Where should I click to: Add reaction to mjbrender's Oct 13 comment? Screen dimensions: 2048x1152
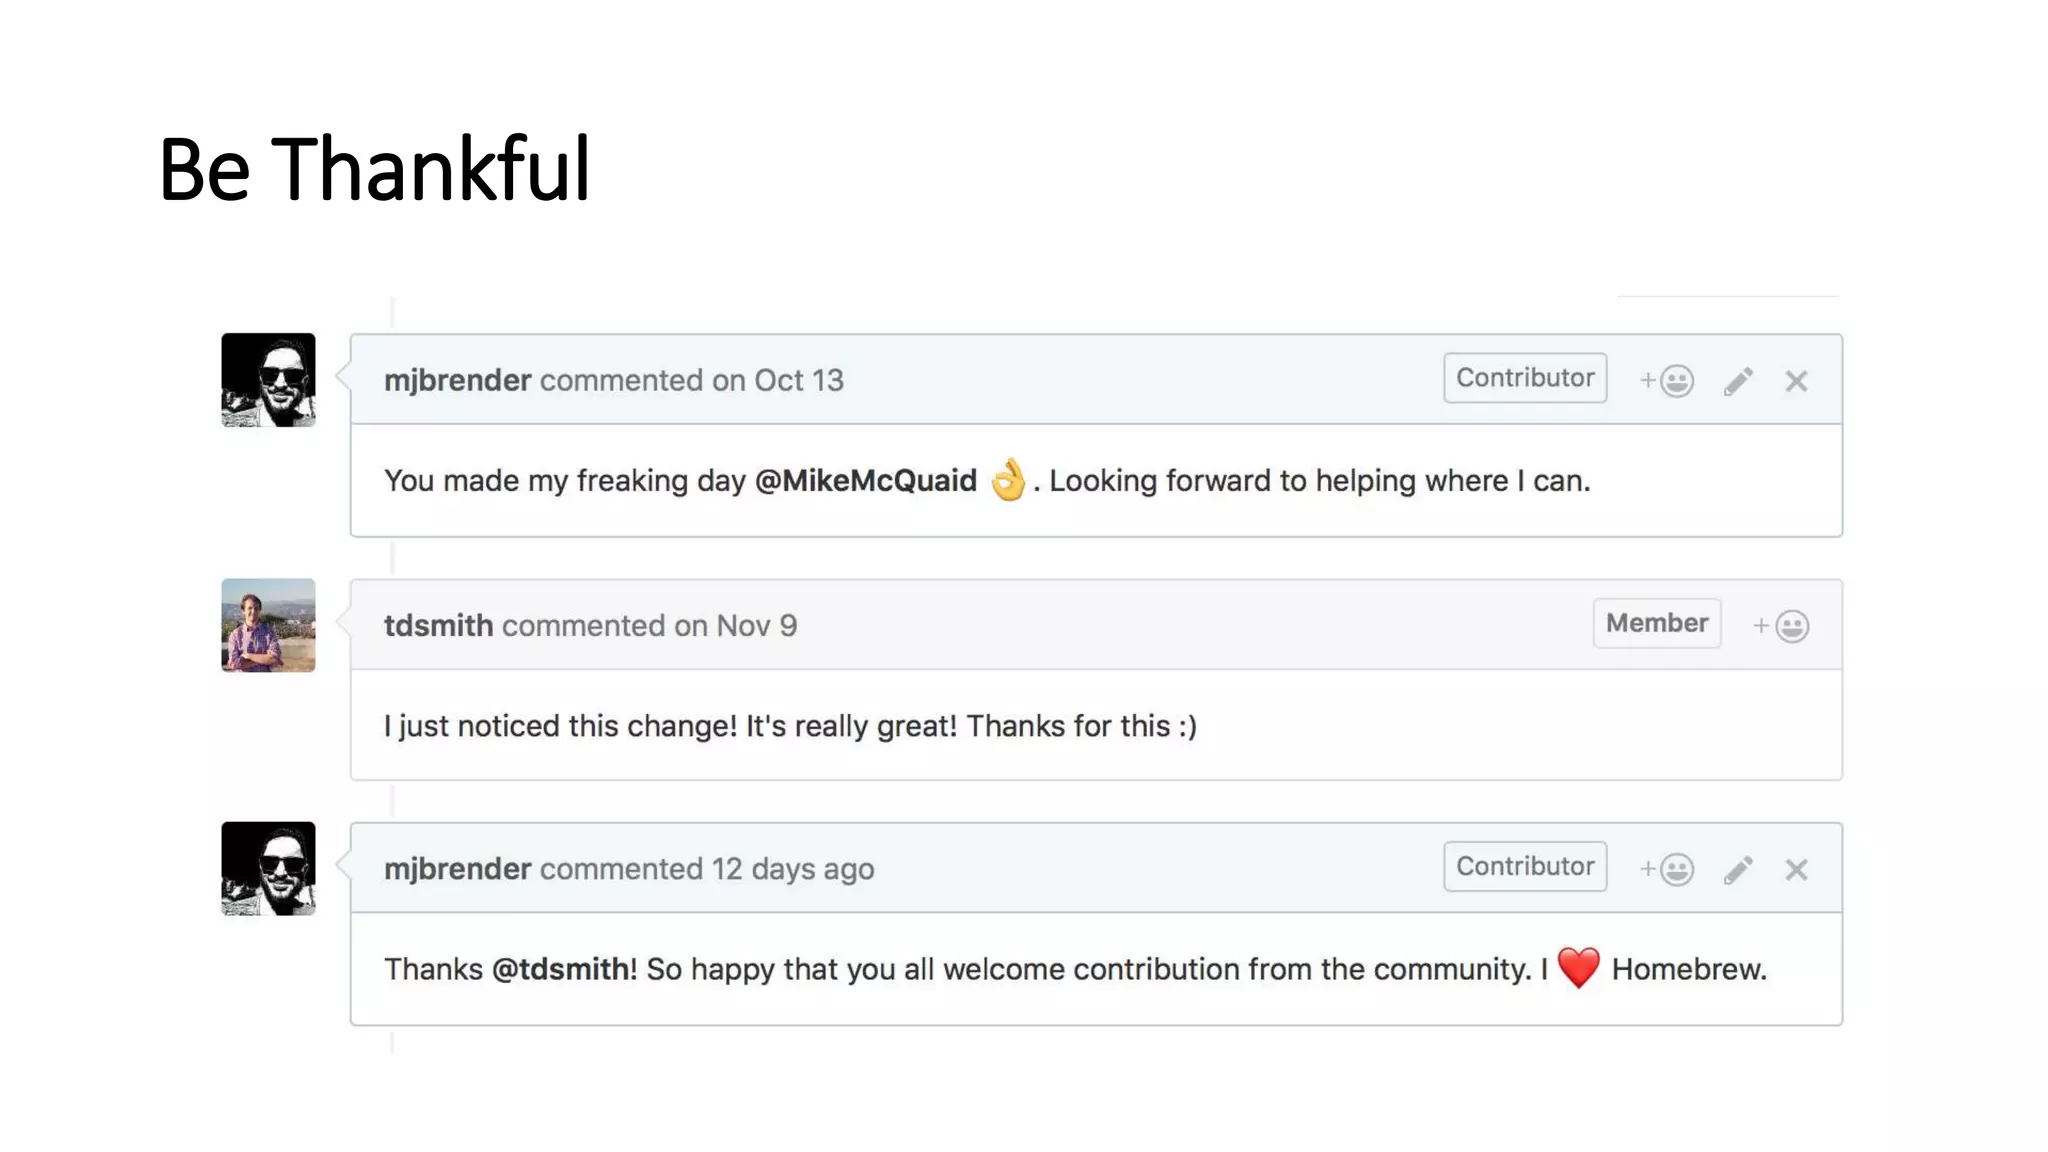1666,381
